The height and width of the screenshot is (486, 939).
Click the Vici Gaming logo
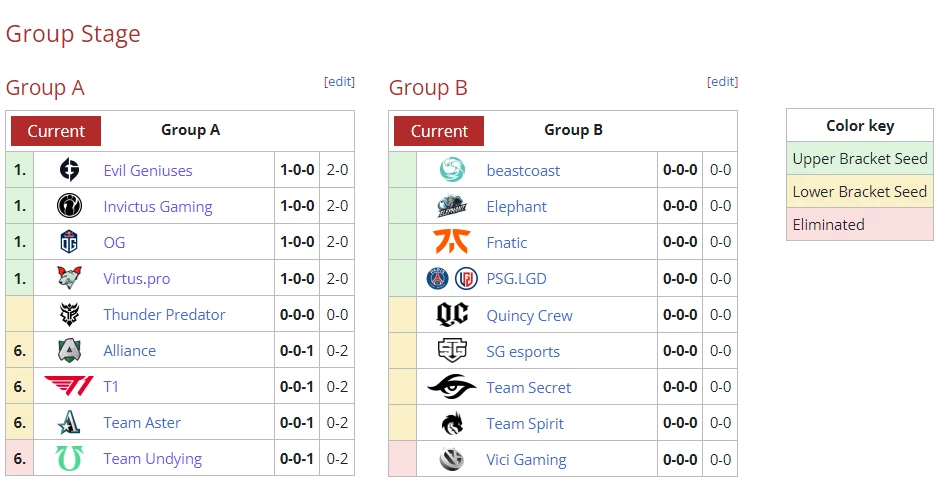[452, 460]
